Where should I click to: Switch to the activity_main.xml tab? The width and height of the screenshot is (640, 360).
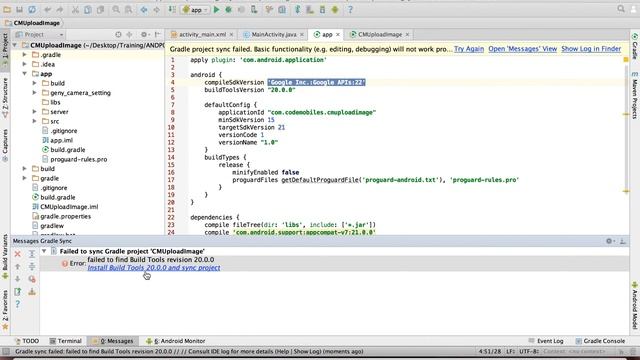click(202, 35)
